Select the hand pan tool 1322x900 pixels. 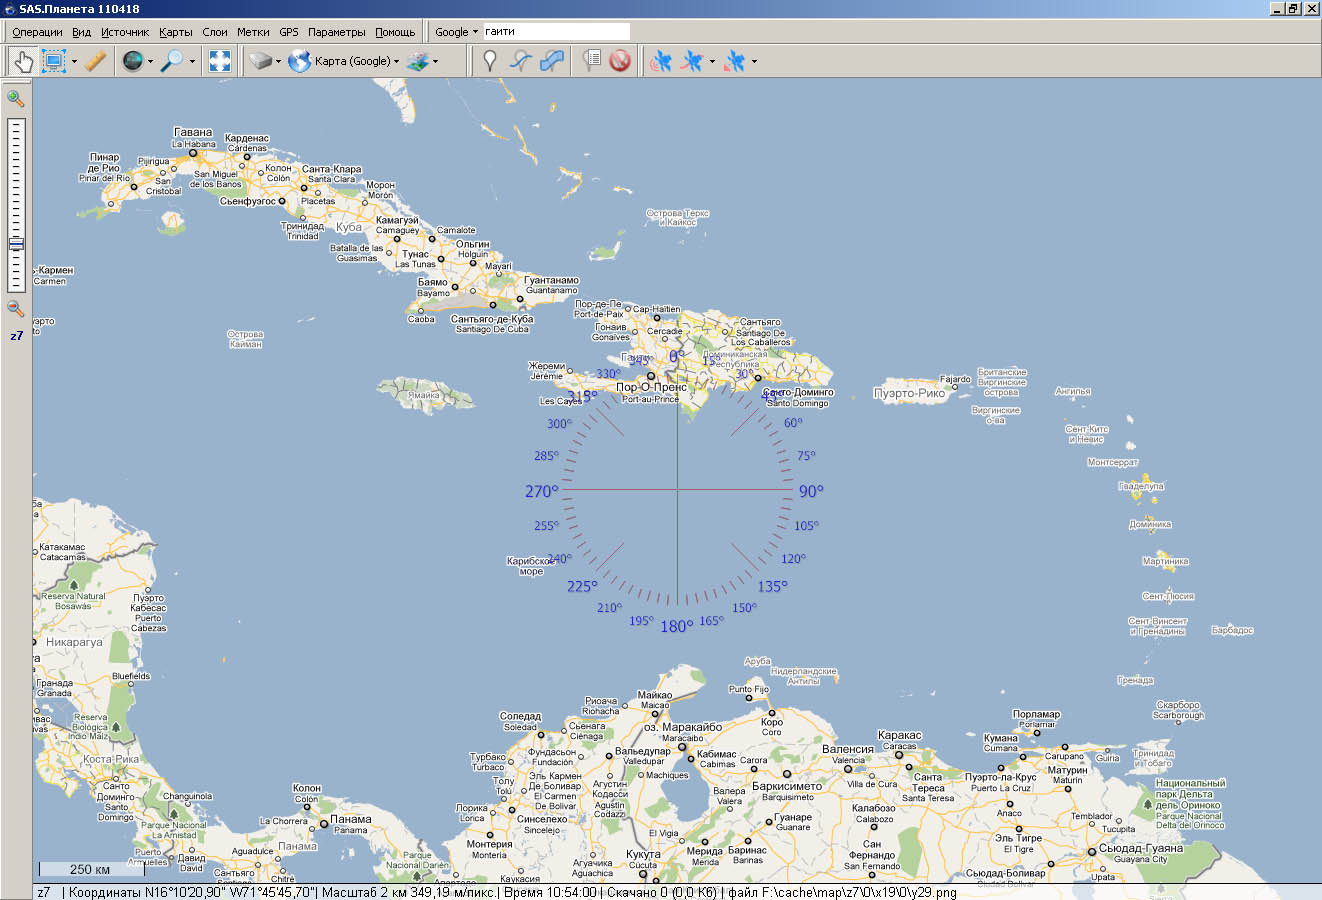pyautogui.click(x=22, y=61)
